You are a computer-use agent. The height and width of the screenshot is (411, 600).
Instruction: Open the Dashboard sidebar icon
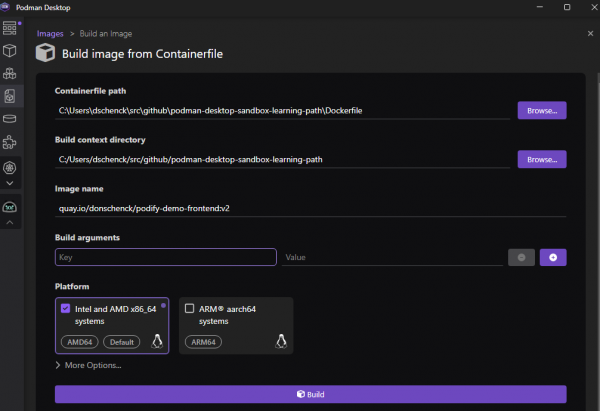(x=9, y=25)
